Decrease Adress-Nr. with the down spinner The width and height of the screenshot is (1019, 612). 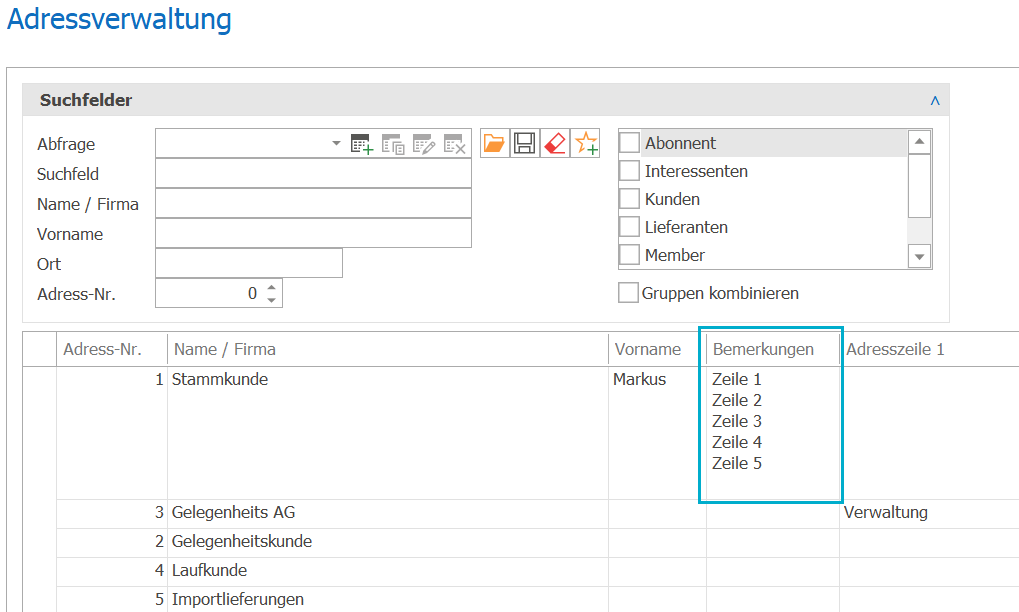pyautogui.click(x=272, y=300)
